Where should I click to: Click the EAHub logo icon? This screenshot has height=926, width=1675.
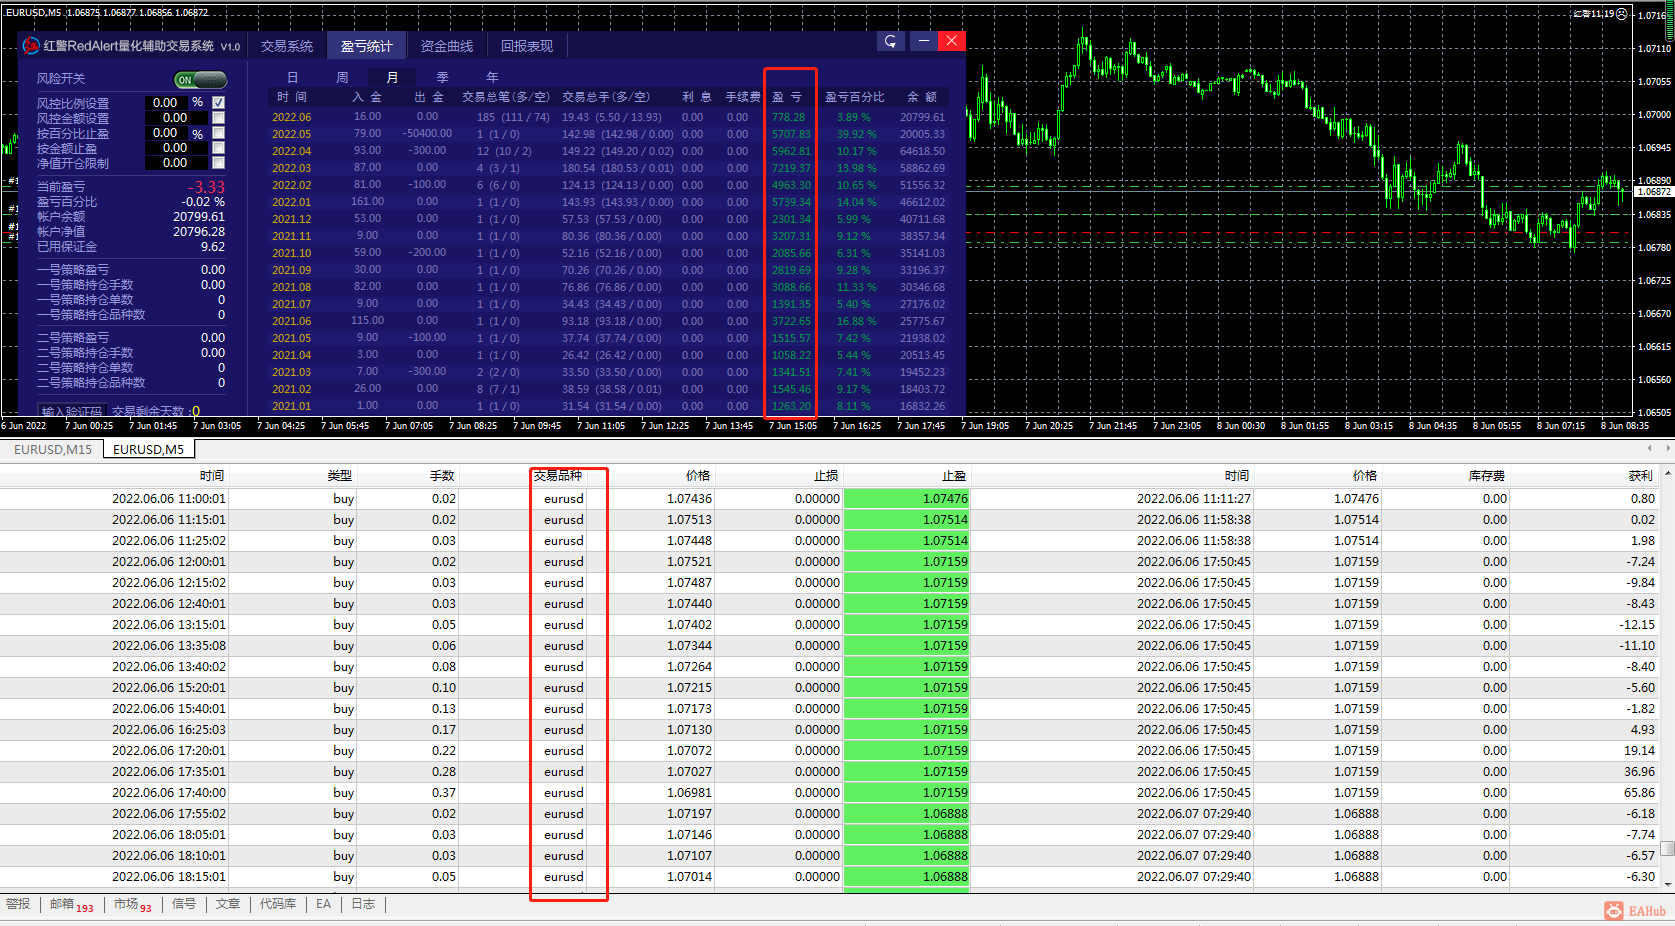tap(1614, 910)
